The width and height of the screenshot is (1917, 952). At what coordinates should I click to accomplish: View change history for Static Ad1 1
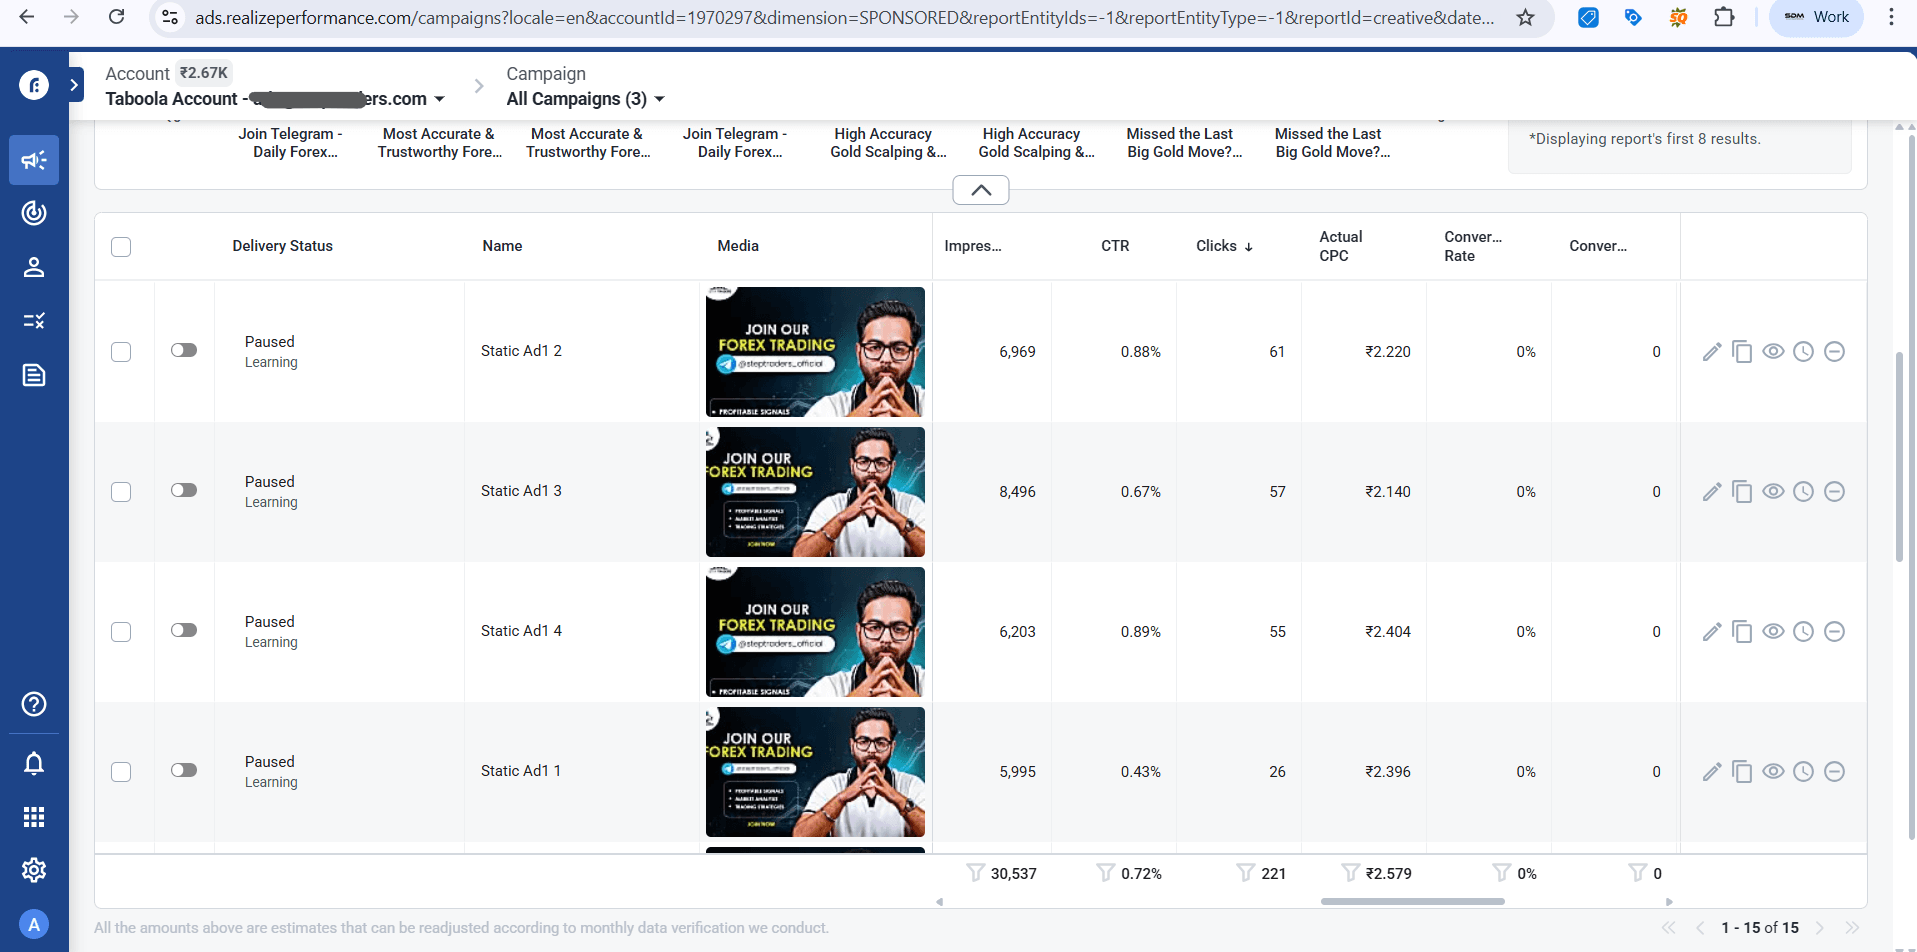[1805, 771]
